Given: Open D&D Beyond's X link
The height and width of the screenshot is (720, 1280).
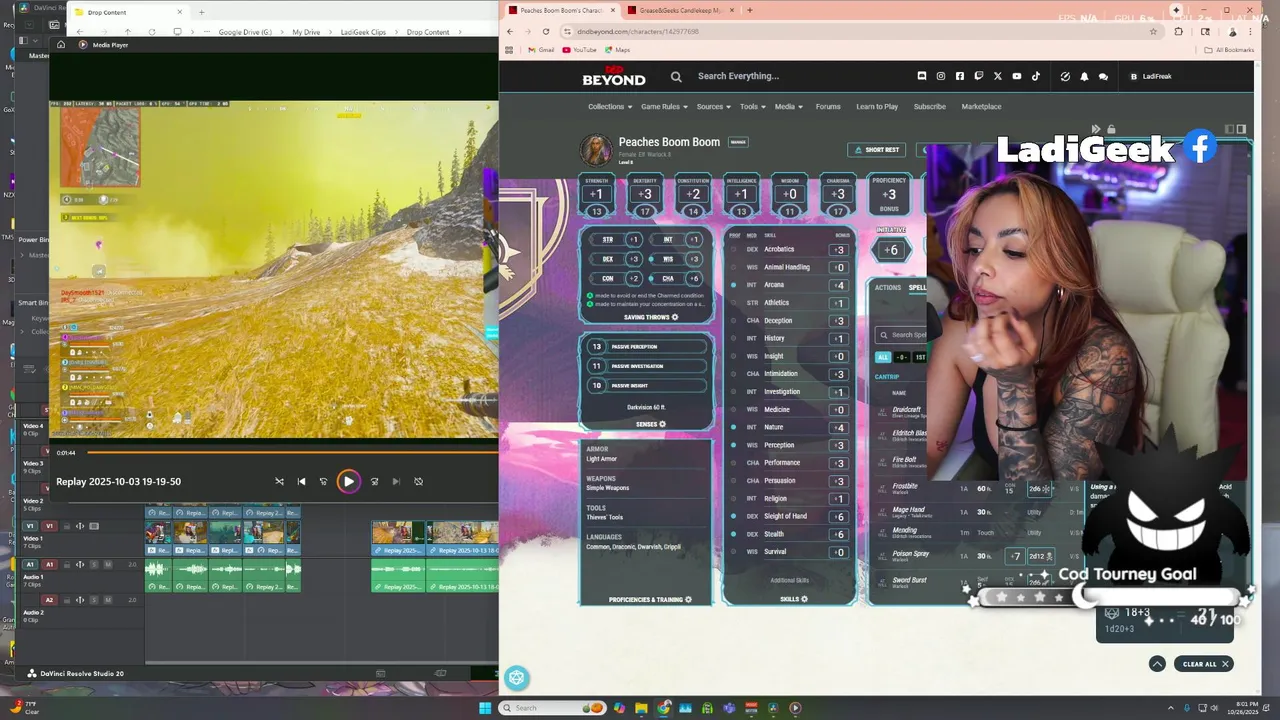Looking at the screenshot, I should pyautogui.click(x=998, y=76).
